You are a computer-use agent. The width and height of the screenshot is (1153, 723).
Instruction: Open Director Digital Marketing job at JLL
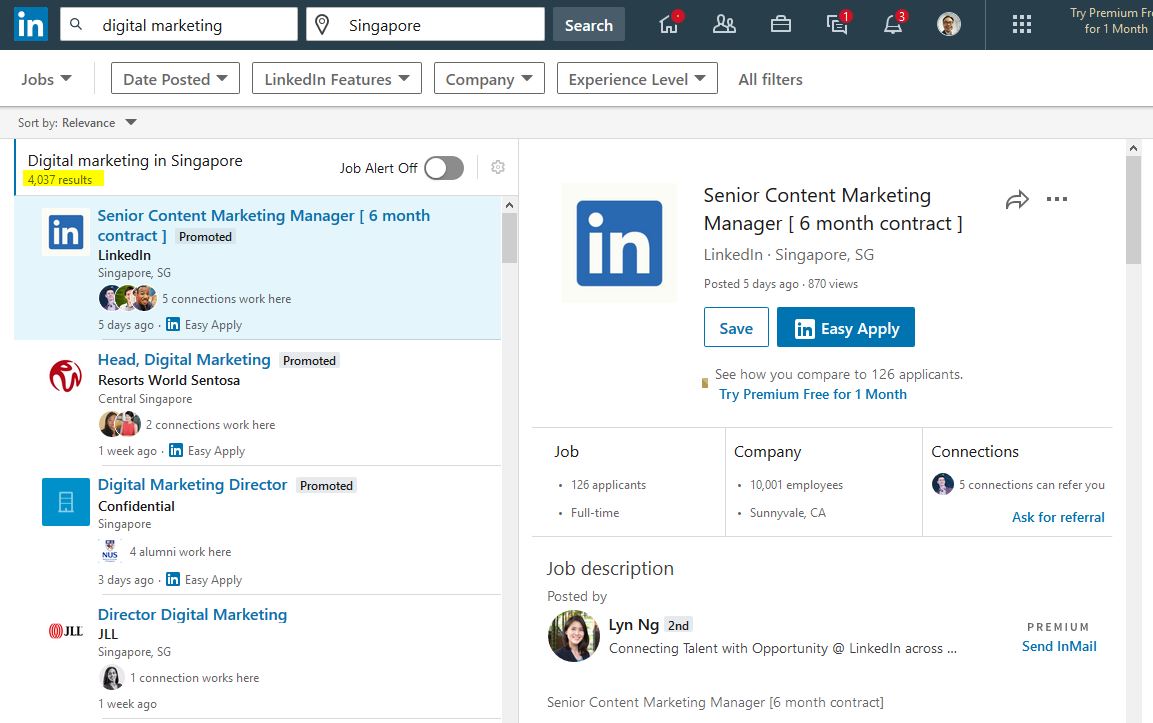192,613
